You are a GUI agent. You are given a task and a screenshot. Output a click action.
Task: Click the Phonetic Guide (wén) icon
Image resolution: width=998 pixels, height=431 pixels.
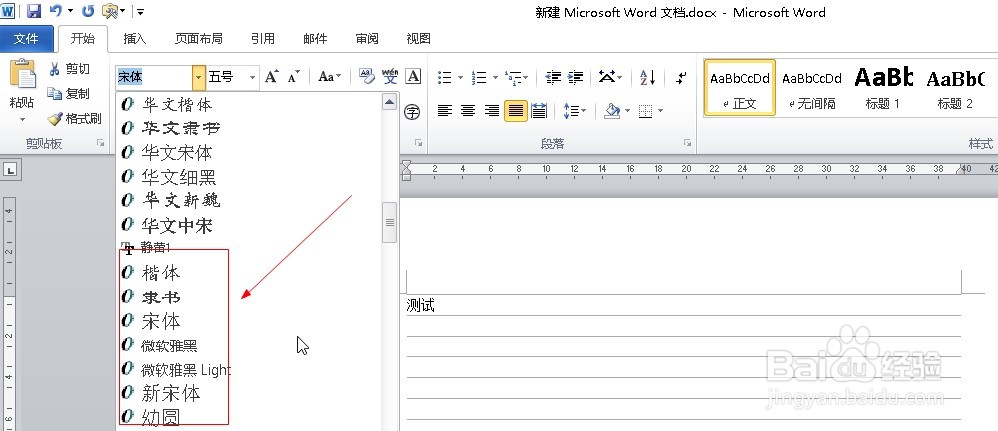tap(390, 77)
